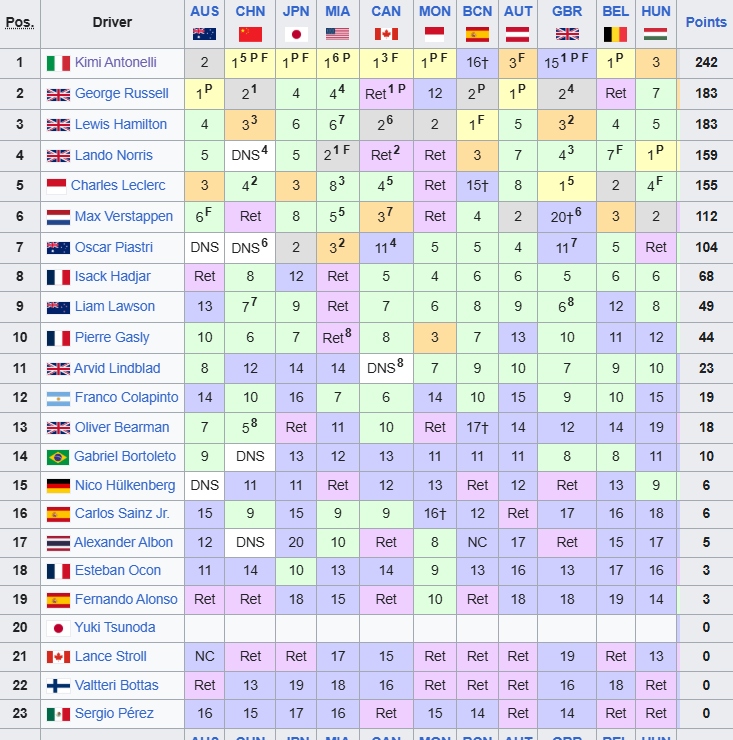Open Carlos Sainz Jr. driver page
Image resolution: width=733 pixels, height=740 pixels.
(x=122, y=513)
